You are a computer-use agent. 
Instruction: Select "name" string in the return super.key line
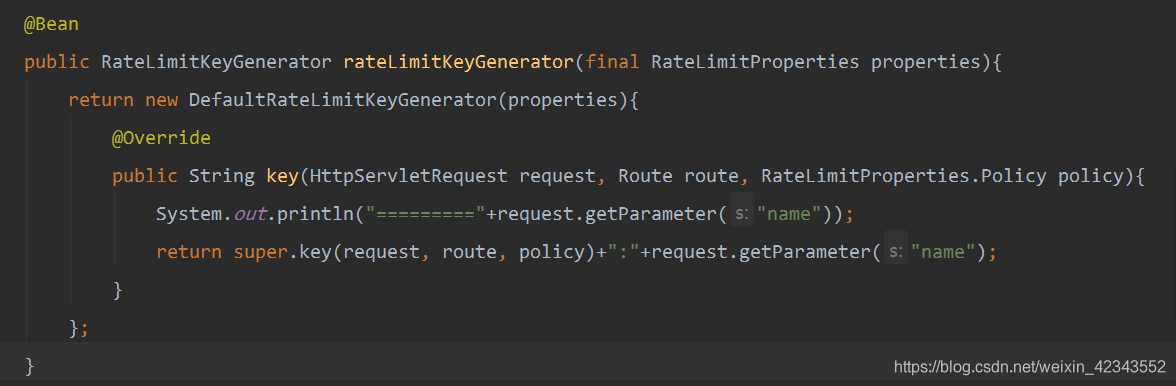point(943,253)
